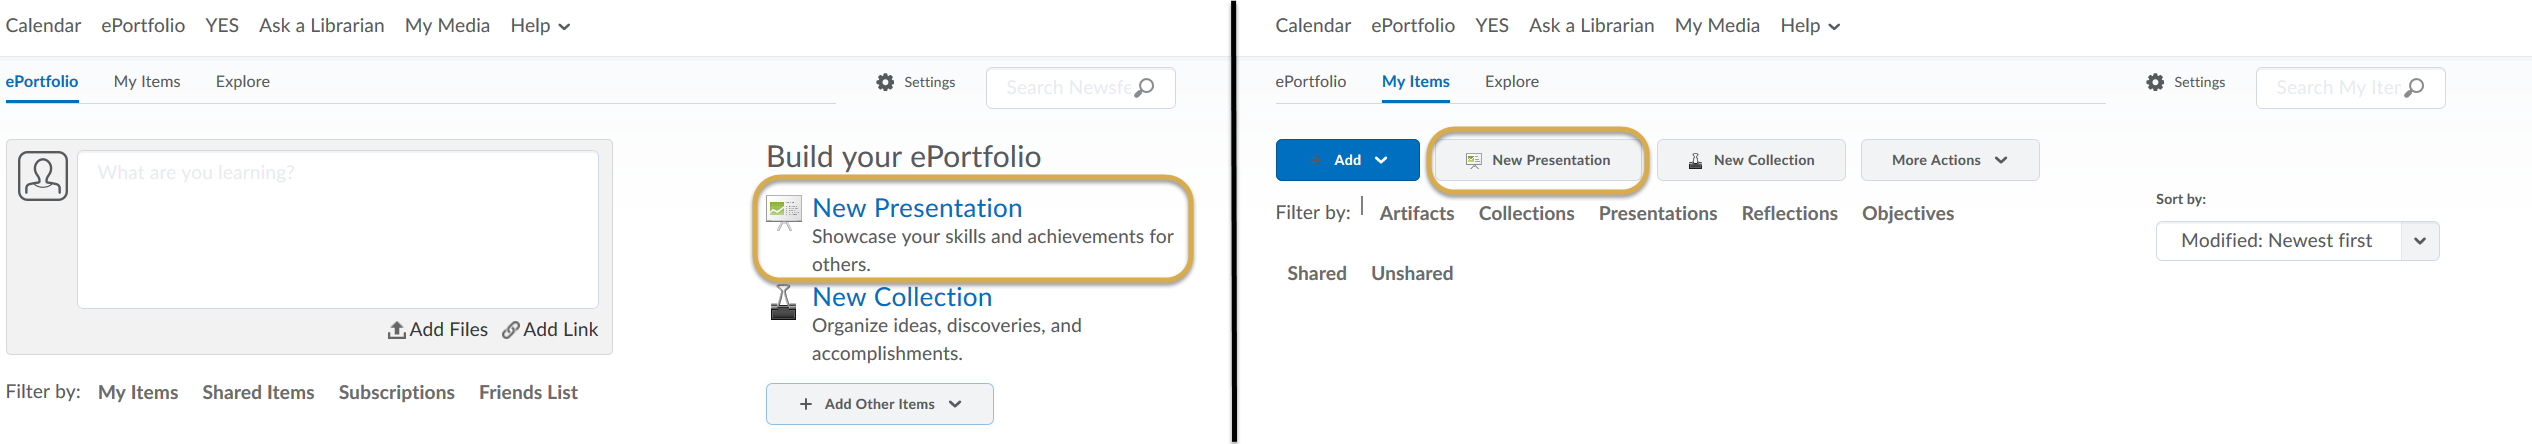Click the New Presentation link under Build your ePortfolio

click(x=917, y=208)
